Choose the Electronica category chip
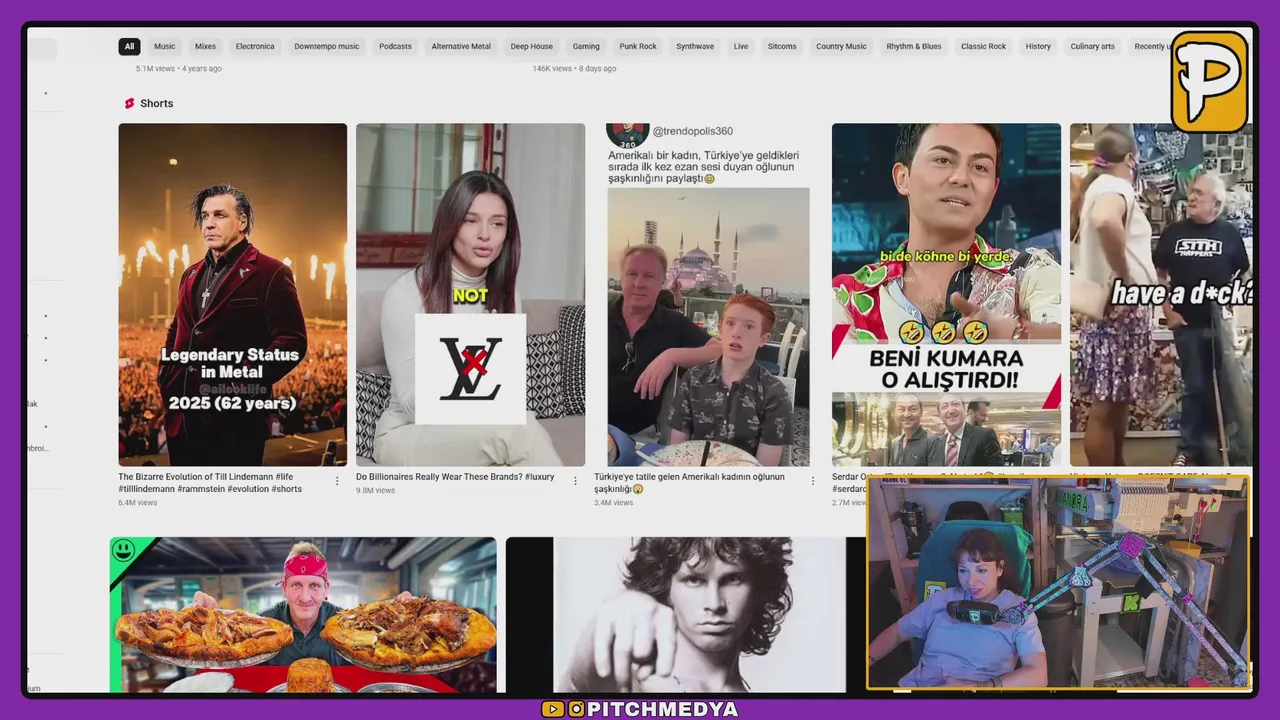The height and width of the screenshot is (720, 1280). click(255, 46)
